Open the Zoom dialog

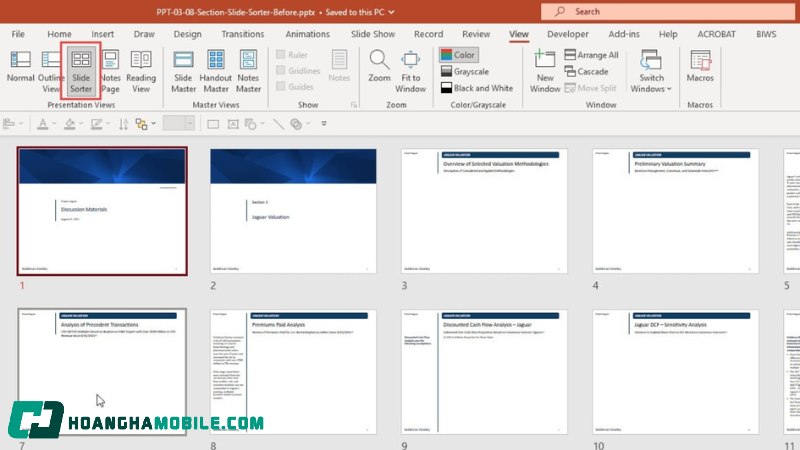(x=379, y=66)
